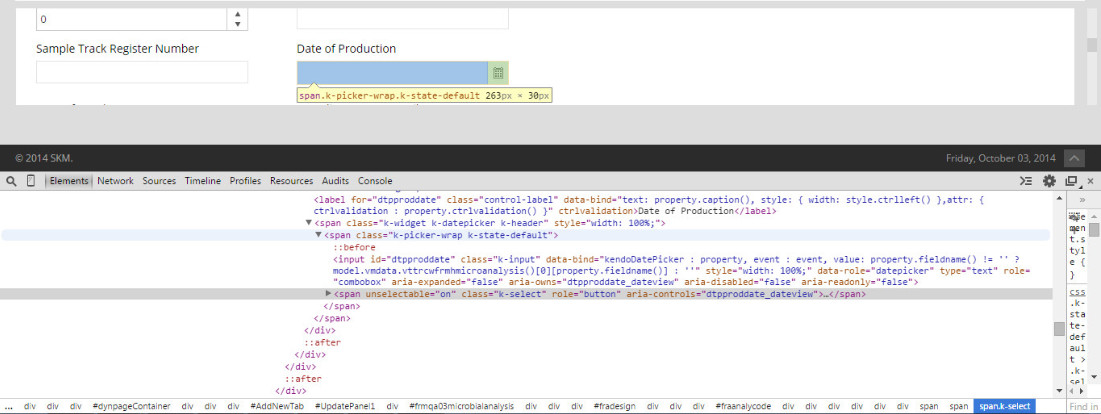1101x414 pixels.
Task: Select the #UpdatePanel1 breadcrumb
Action: (345, 406)
